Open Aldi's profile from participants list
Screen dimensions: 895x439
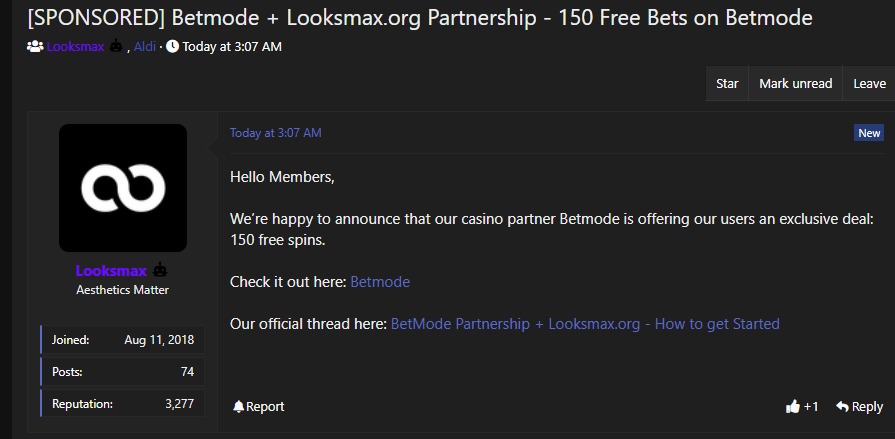click(145, 47)
